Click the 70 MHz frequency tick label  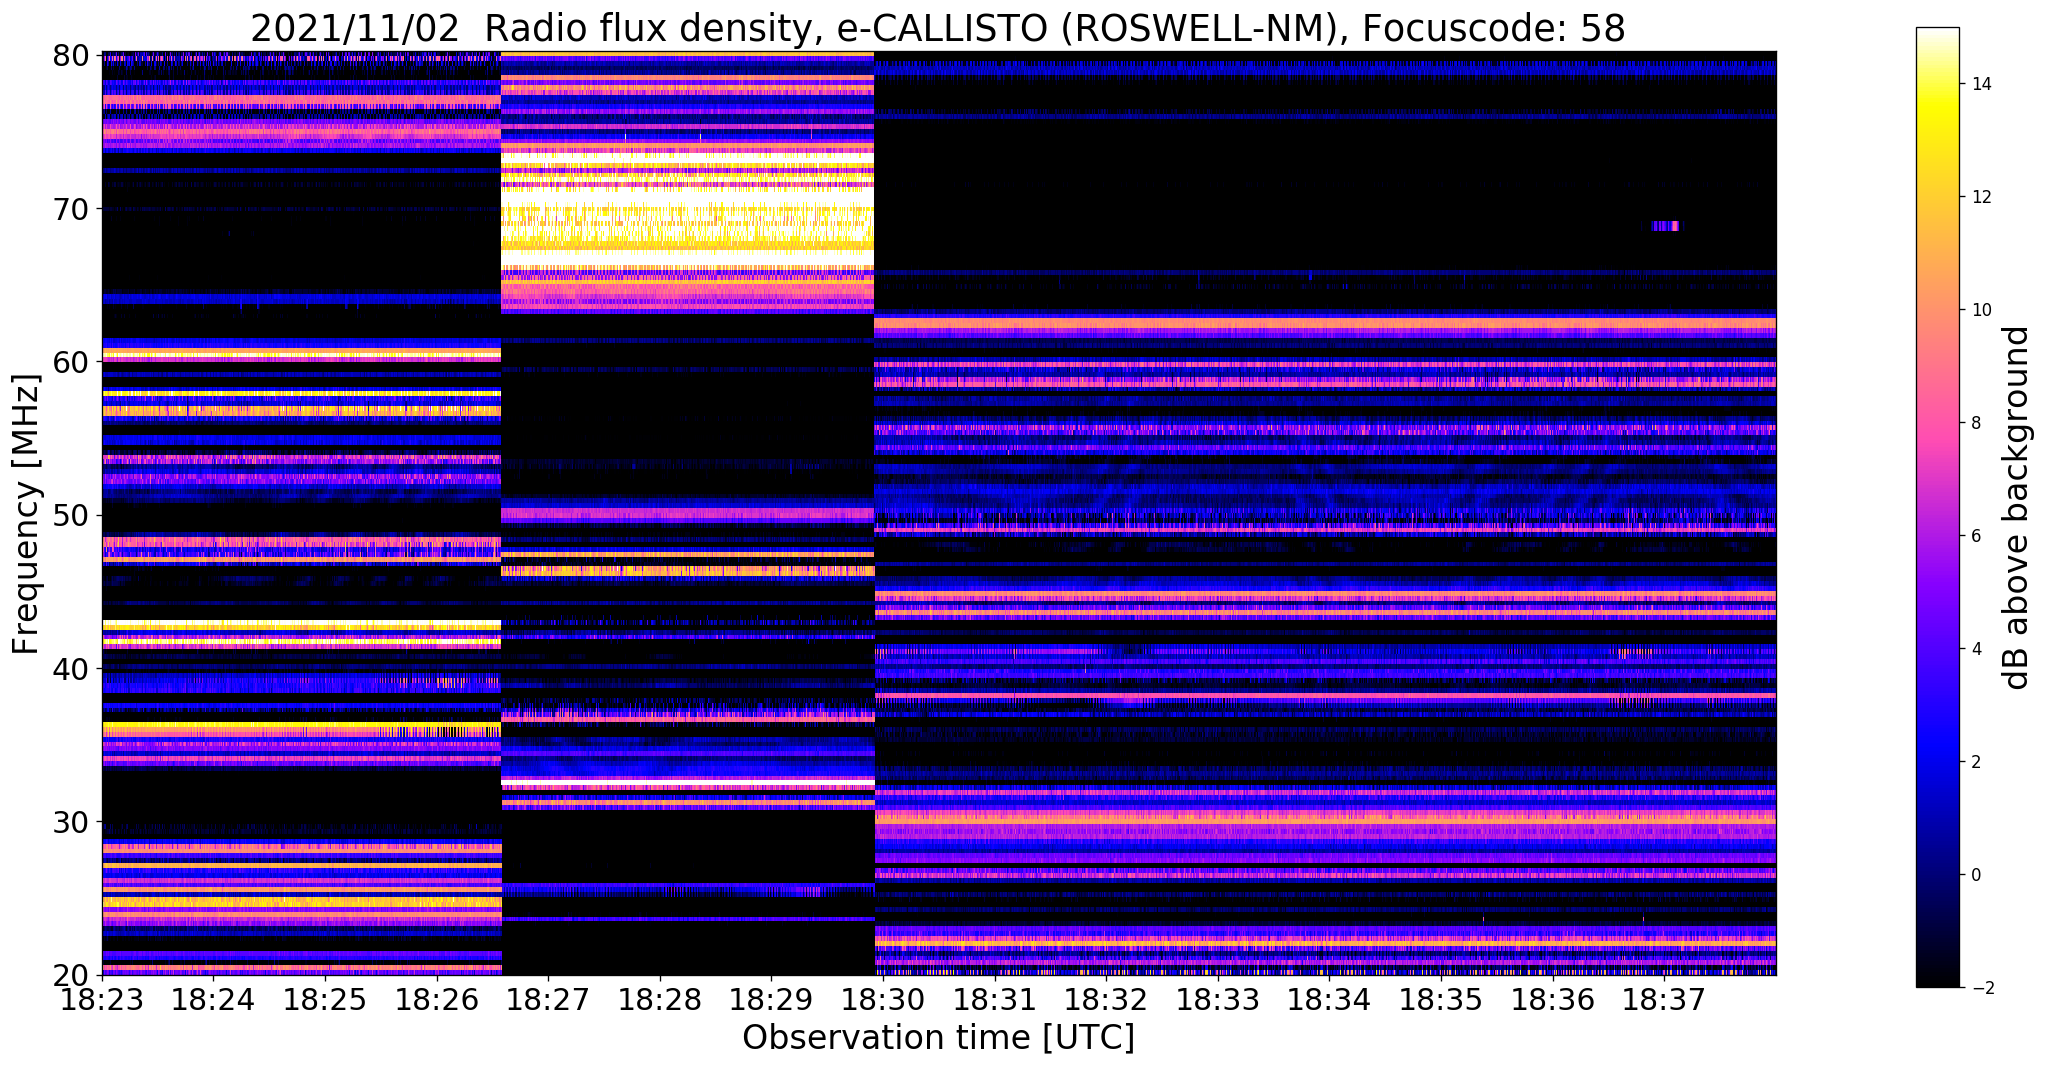click(70, 209)
